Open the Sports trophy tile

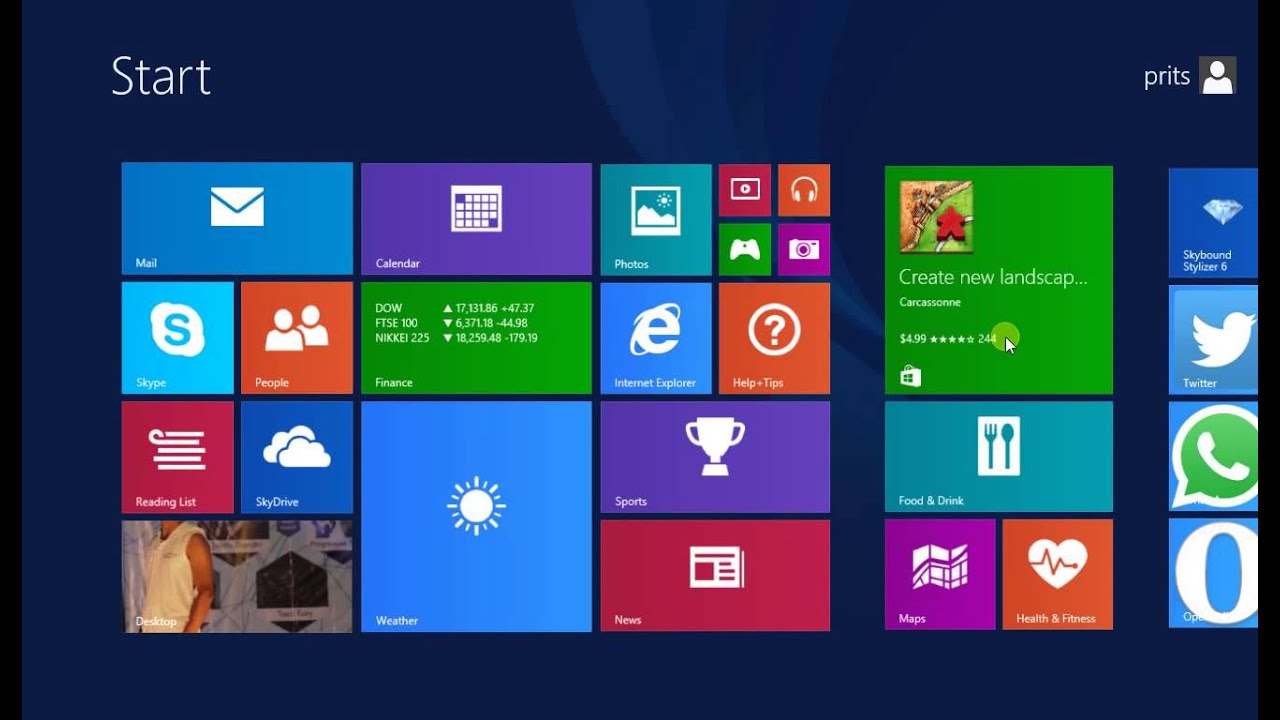715,457
